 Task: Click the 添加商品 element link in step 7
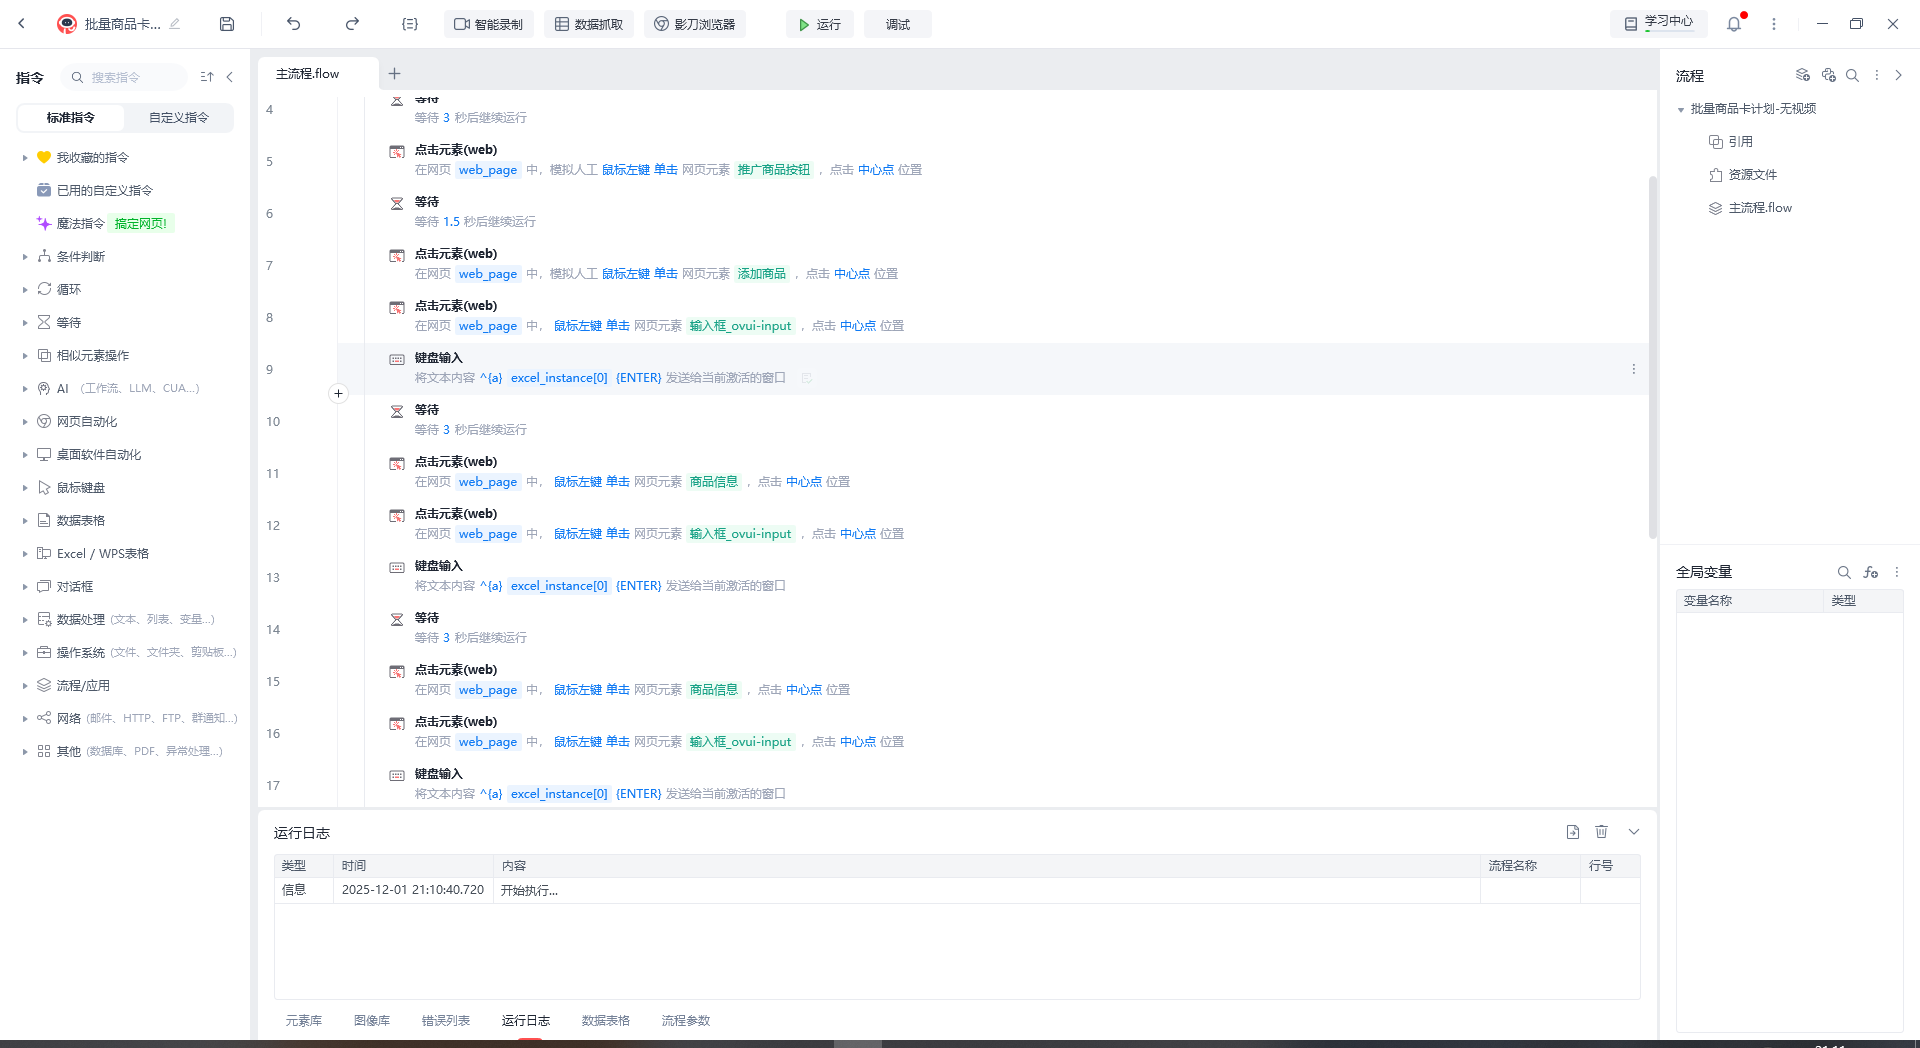click(762, 274)
